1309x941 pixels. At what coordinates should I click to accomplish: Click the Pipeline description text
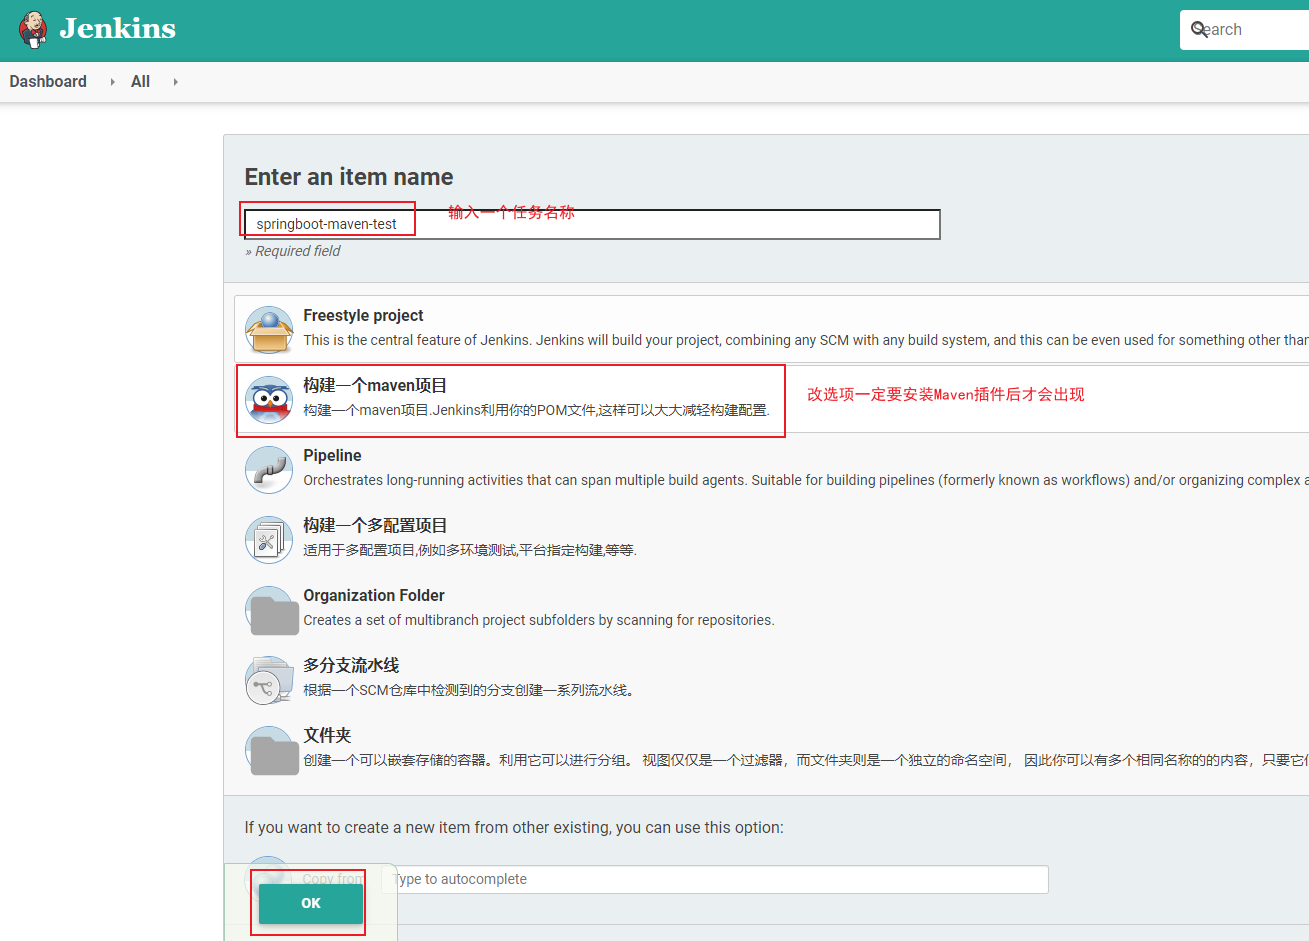806,480
